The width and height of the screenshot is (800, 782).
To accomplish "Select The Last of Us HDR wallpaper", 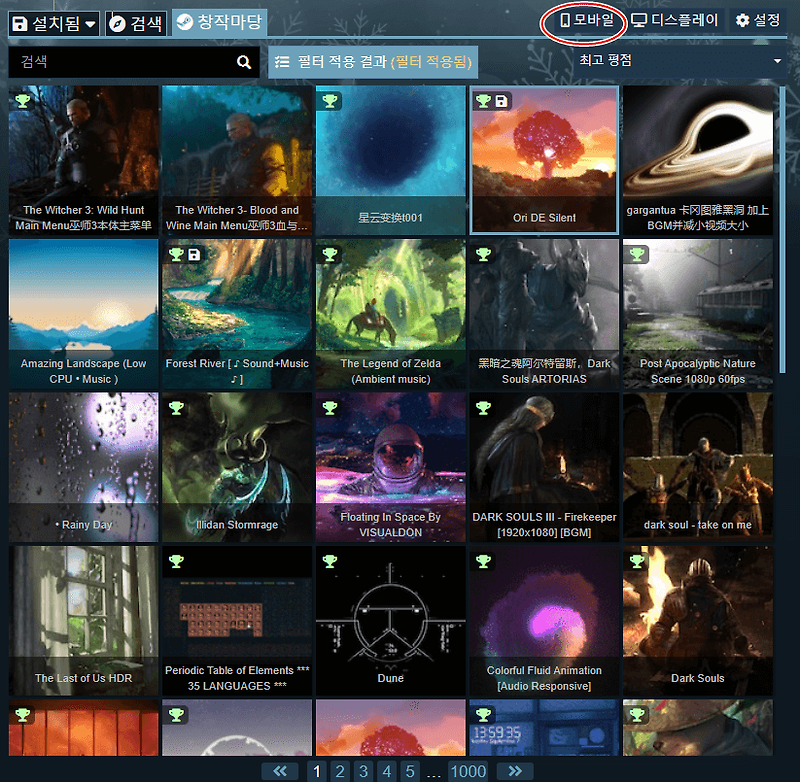I will pos(84,621).
